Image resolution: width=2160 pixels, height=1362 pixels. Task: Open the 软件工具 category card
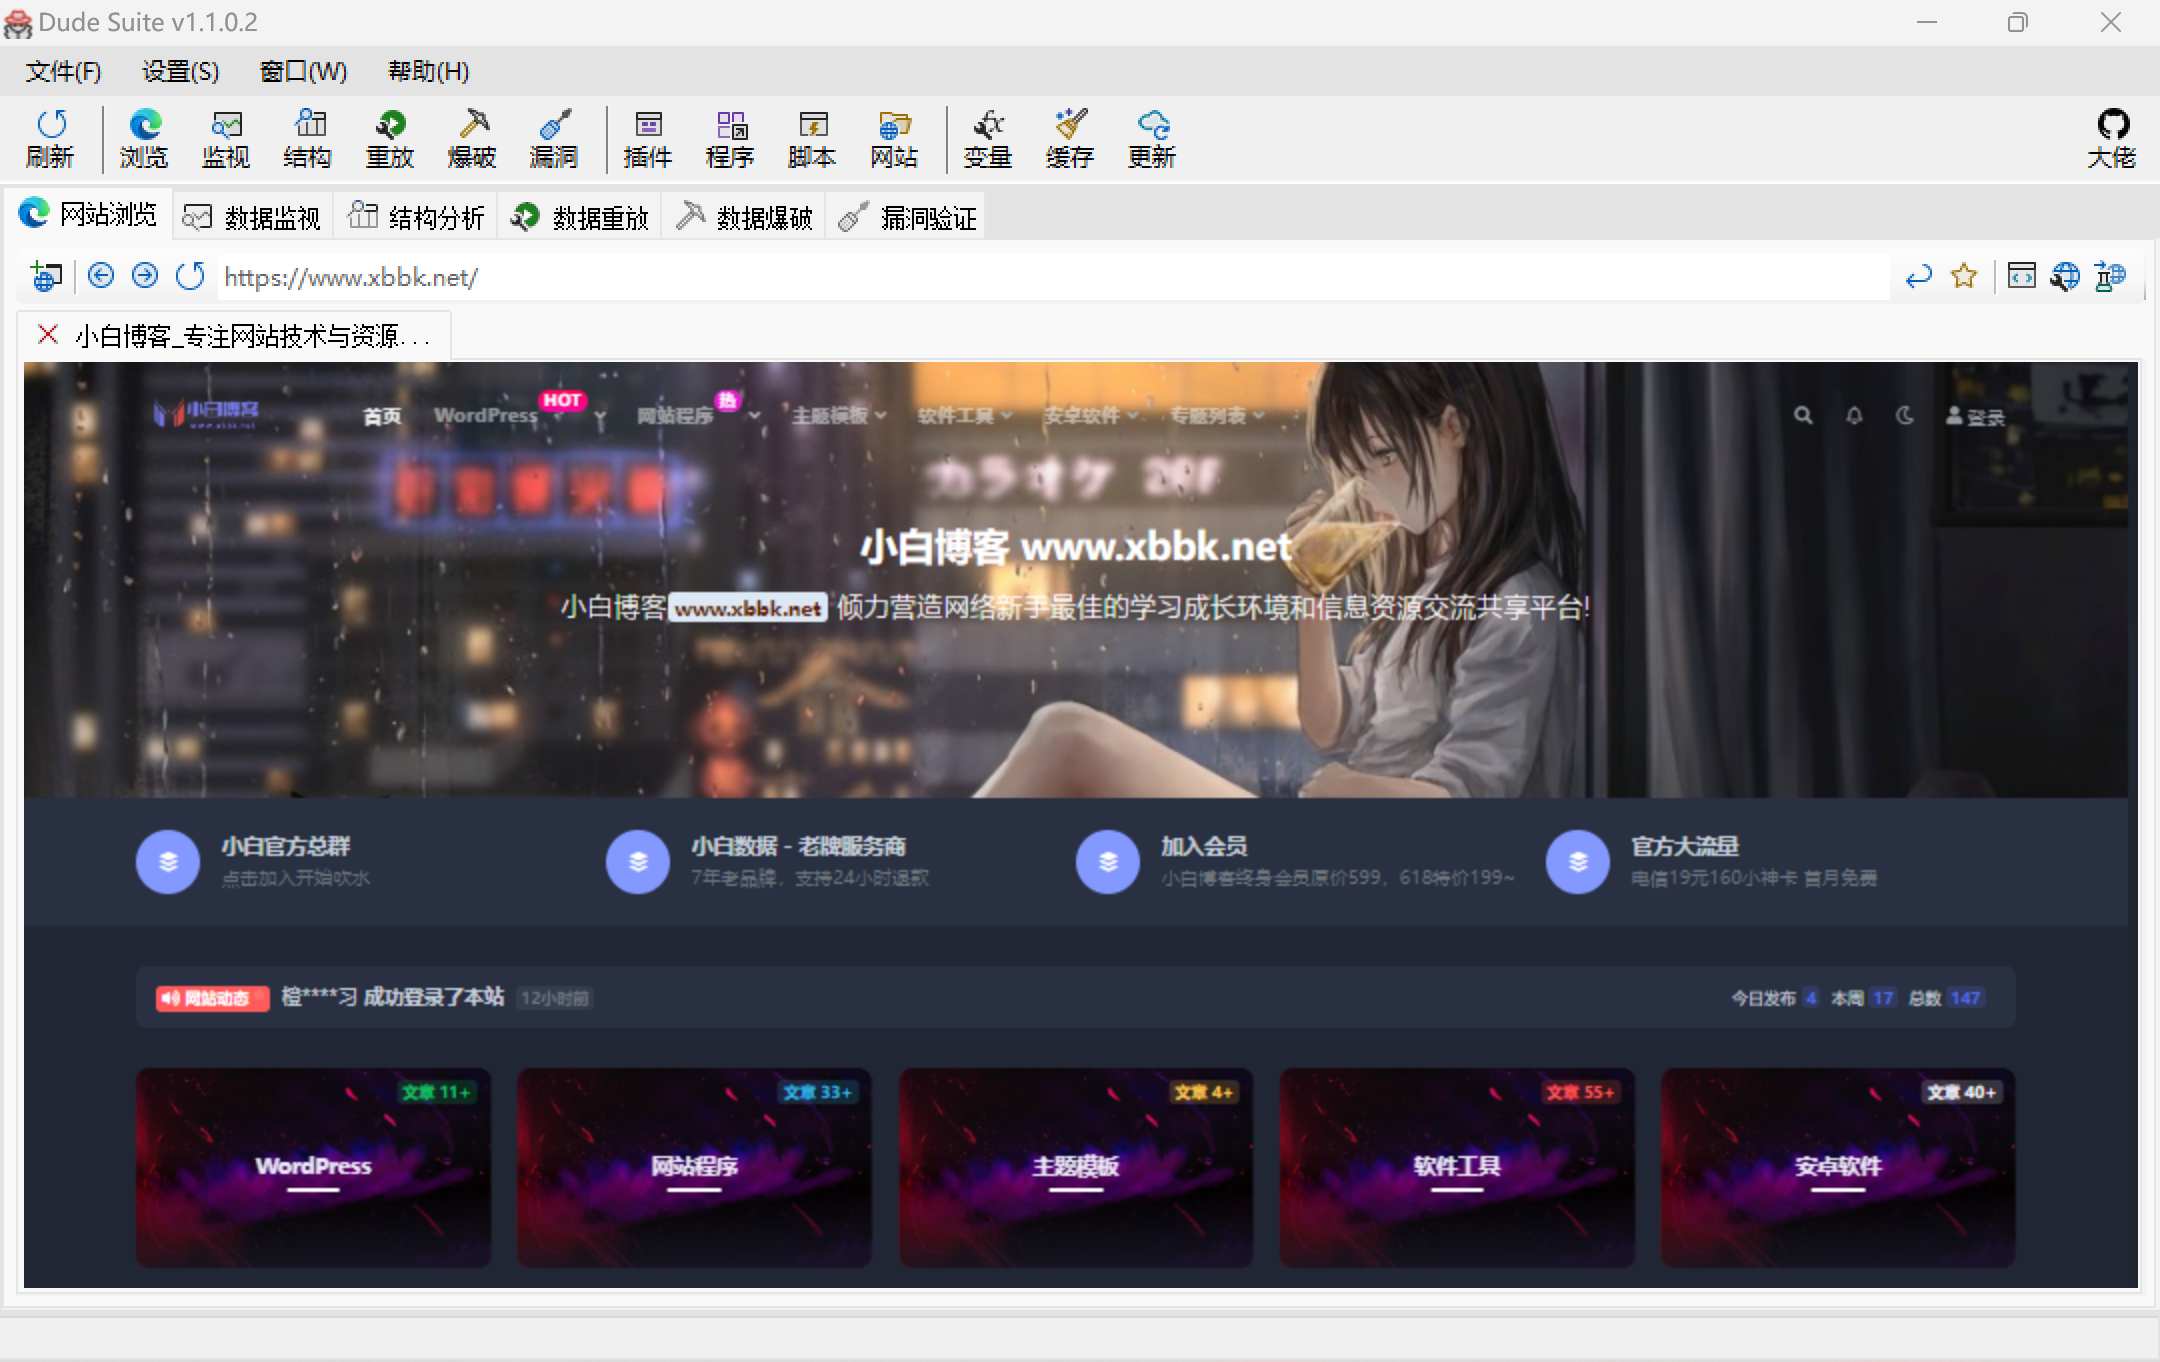1457,1167
